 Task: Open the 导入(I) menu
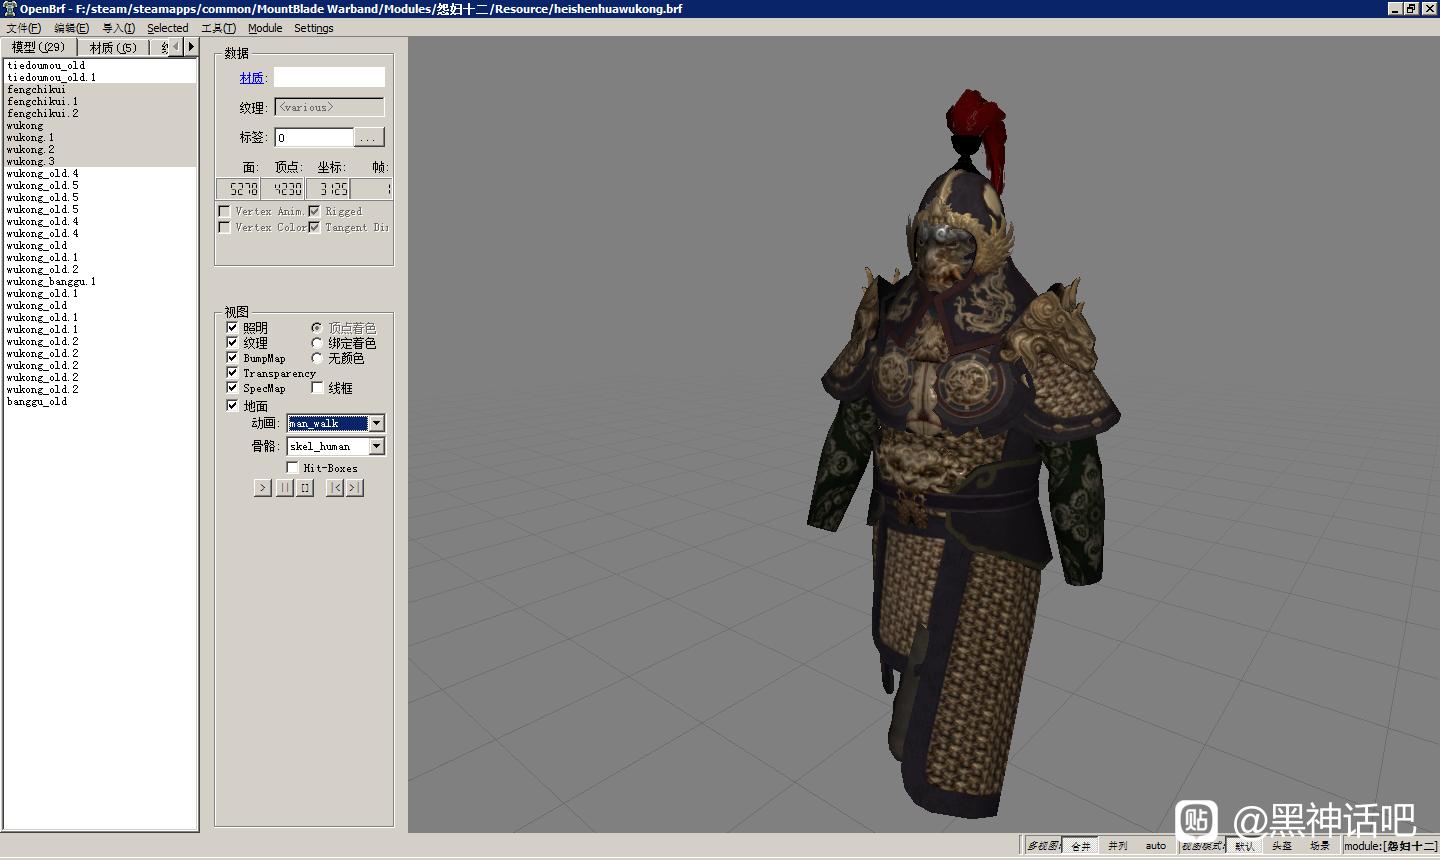118,28
